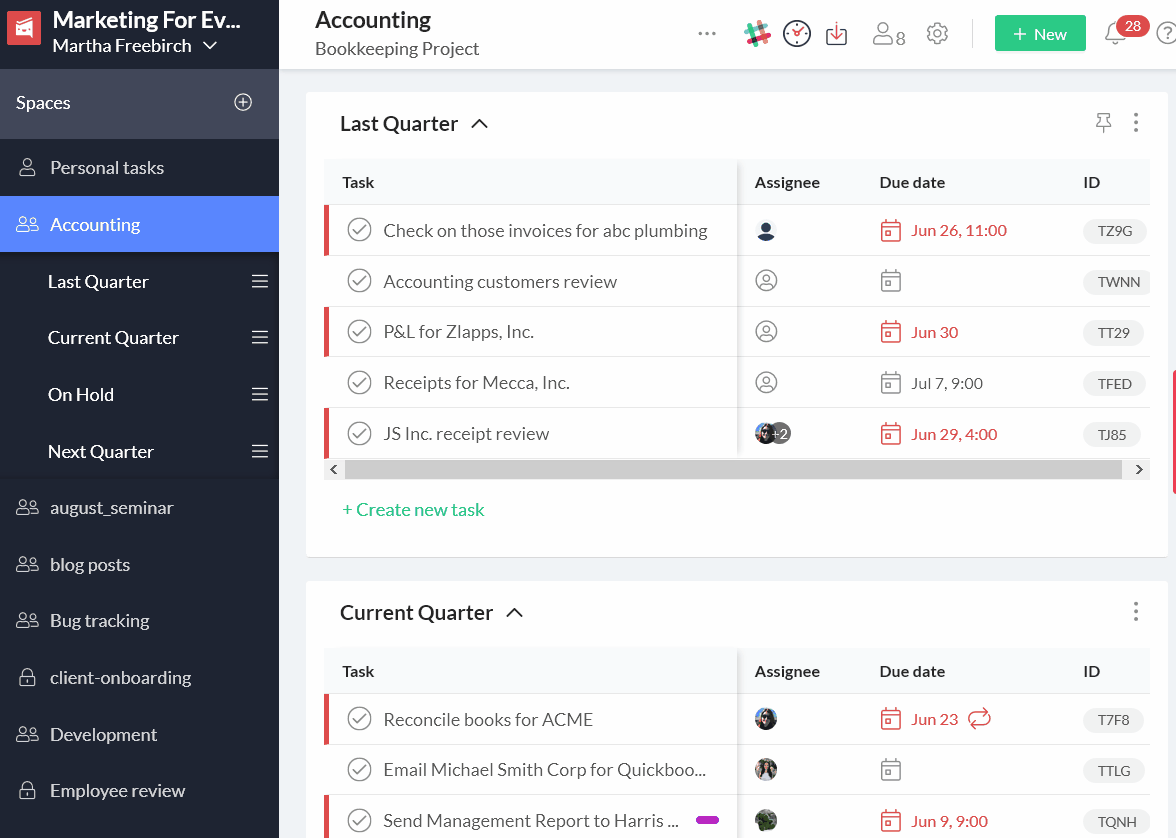
Task: Click Create new task link
Action: pos(413,509)
